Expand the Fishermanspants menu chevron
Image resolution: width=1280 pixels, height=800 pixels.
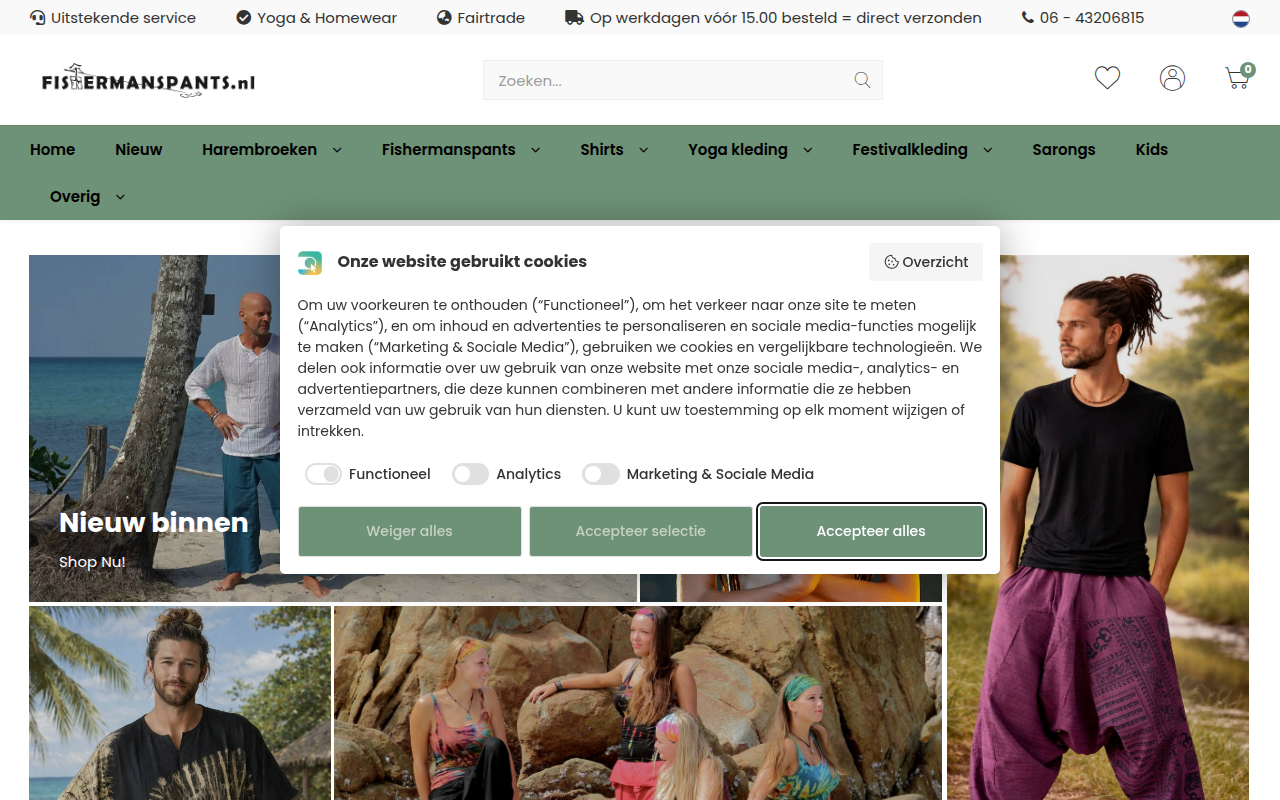(x=535, y=150)
